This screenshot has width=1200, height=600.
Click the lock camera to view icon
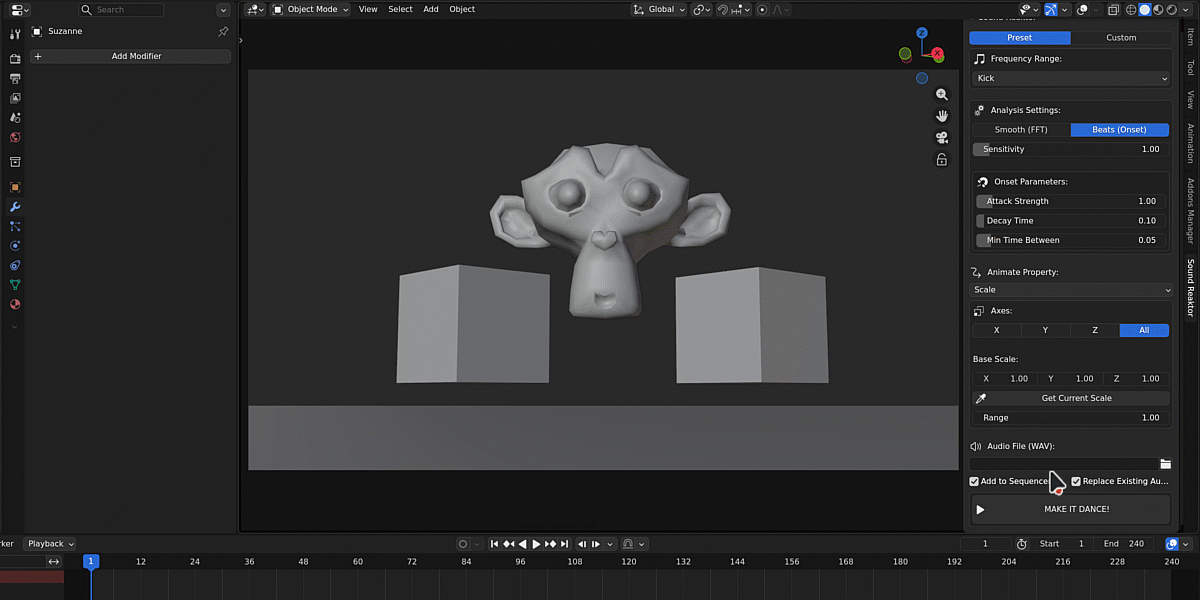click(x=941, y=160)
